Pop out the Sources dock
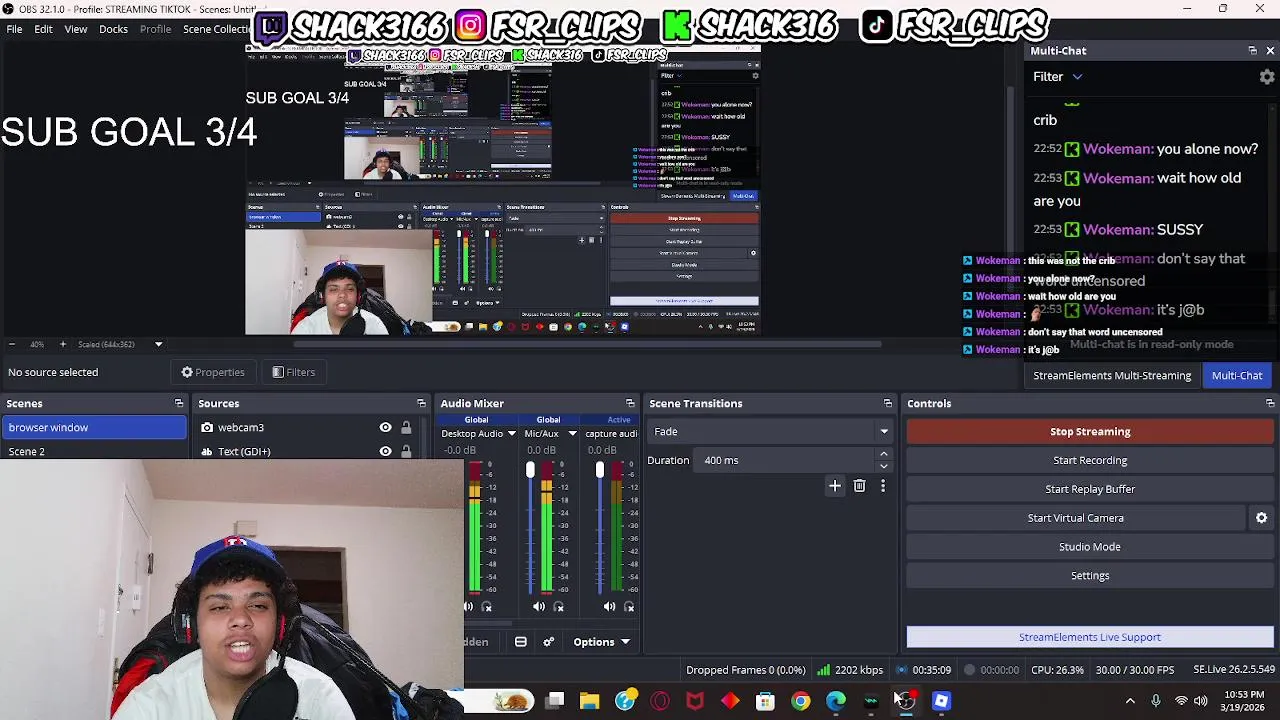 [x=421, y=404]
